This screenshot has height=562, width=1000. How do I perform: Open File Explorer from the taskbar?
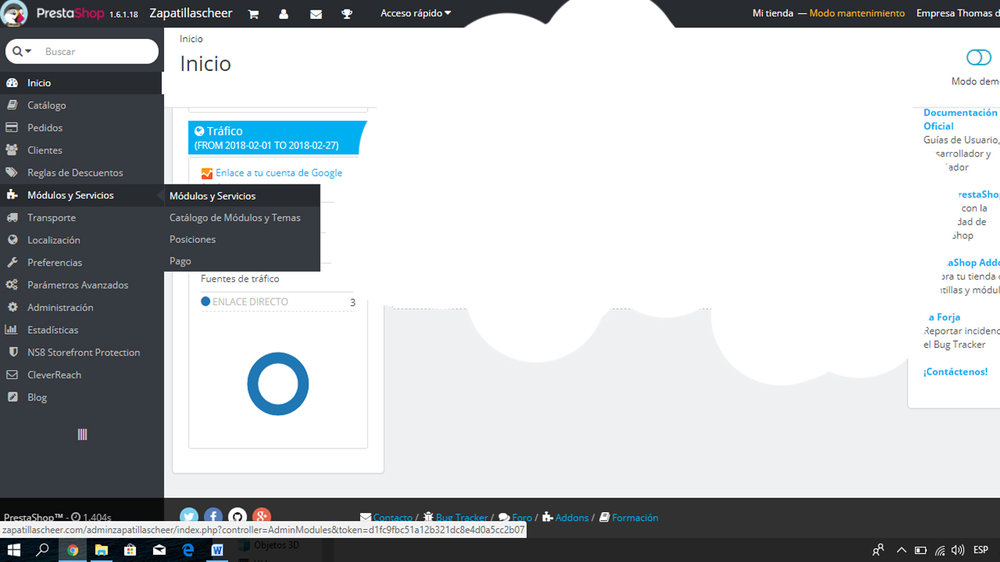pyautogui.click(x=101, y=550)
